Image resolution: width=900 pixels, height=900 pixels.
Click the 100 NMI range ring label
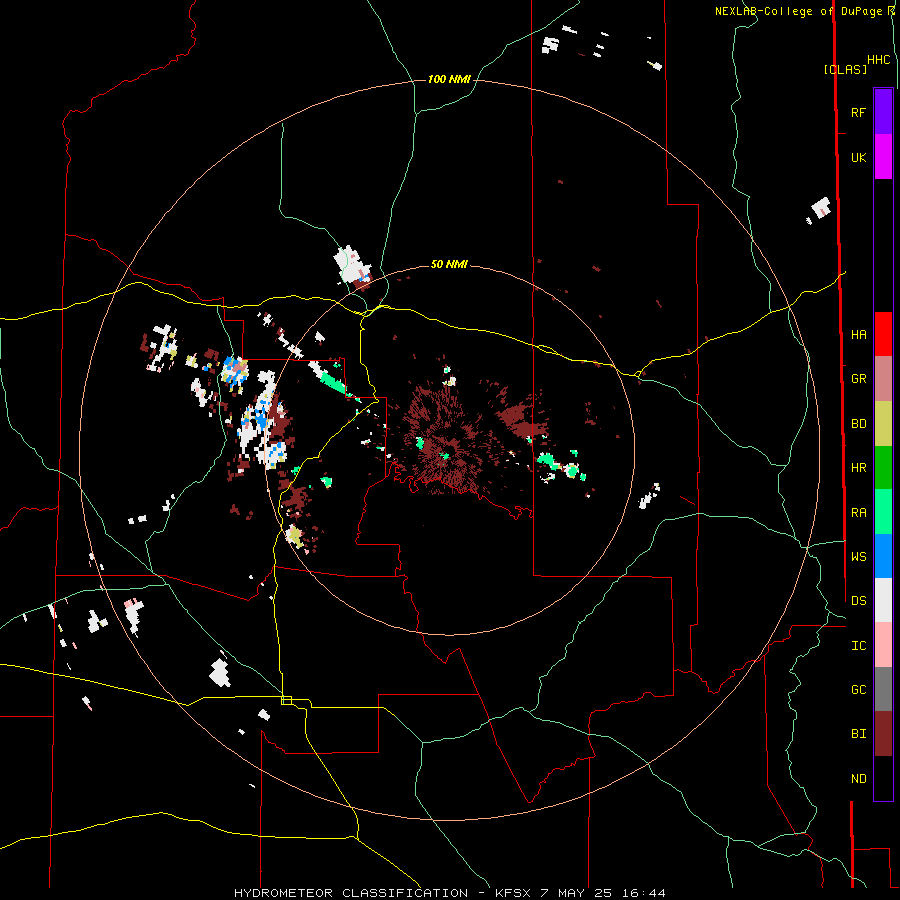449,79
